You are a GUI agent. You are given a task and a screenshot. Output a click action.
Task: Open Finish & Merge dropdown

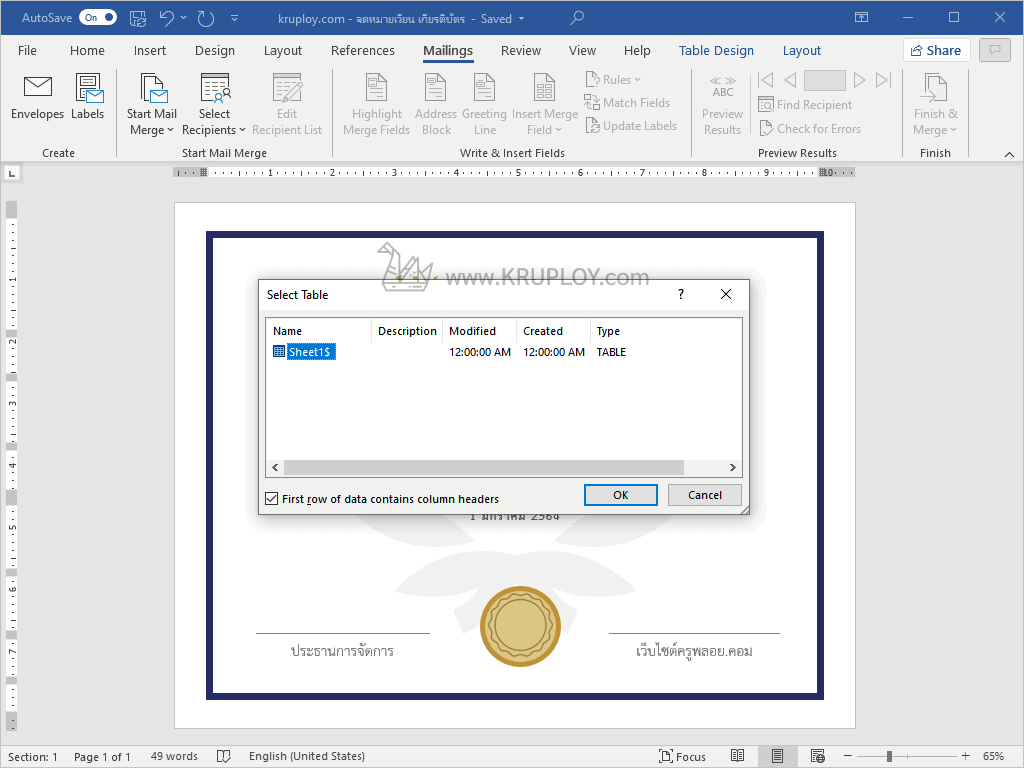coord(935,104)
